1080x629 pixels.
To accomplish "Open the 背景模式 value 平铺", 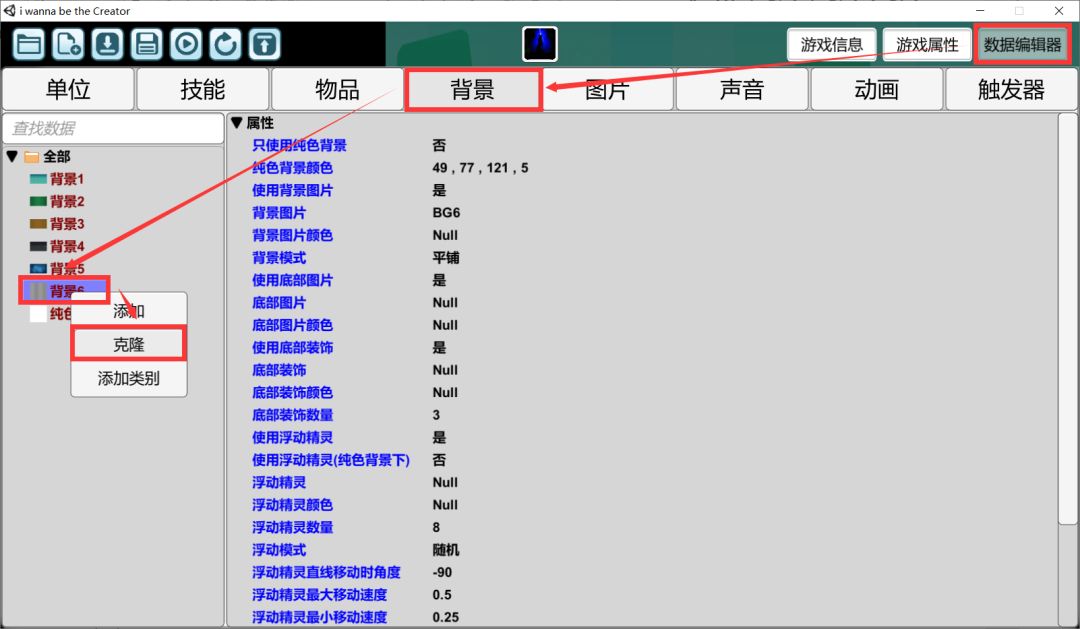I will tap(445, 257).
